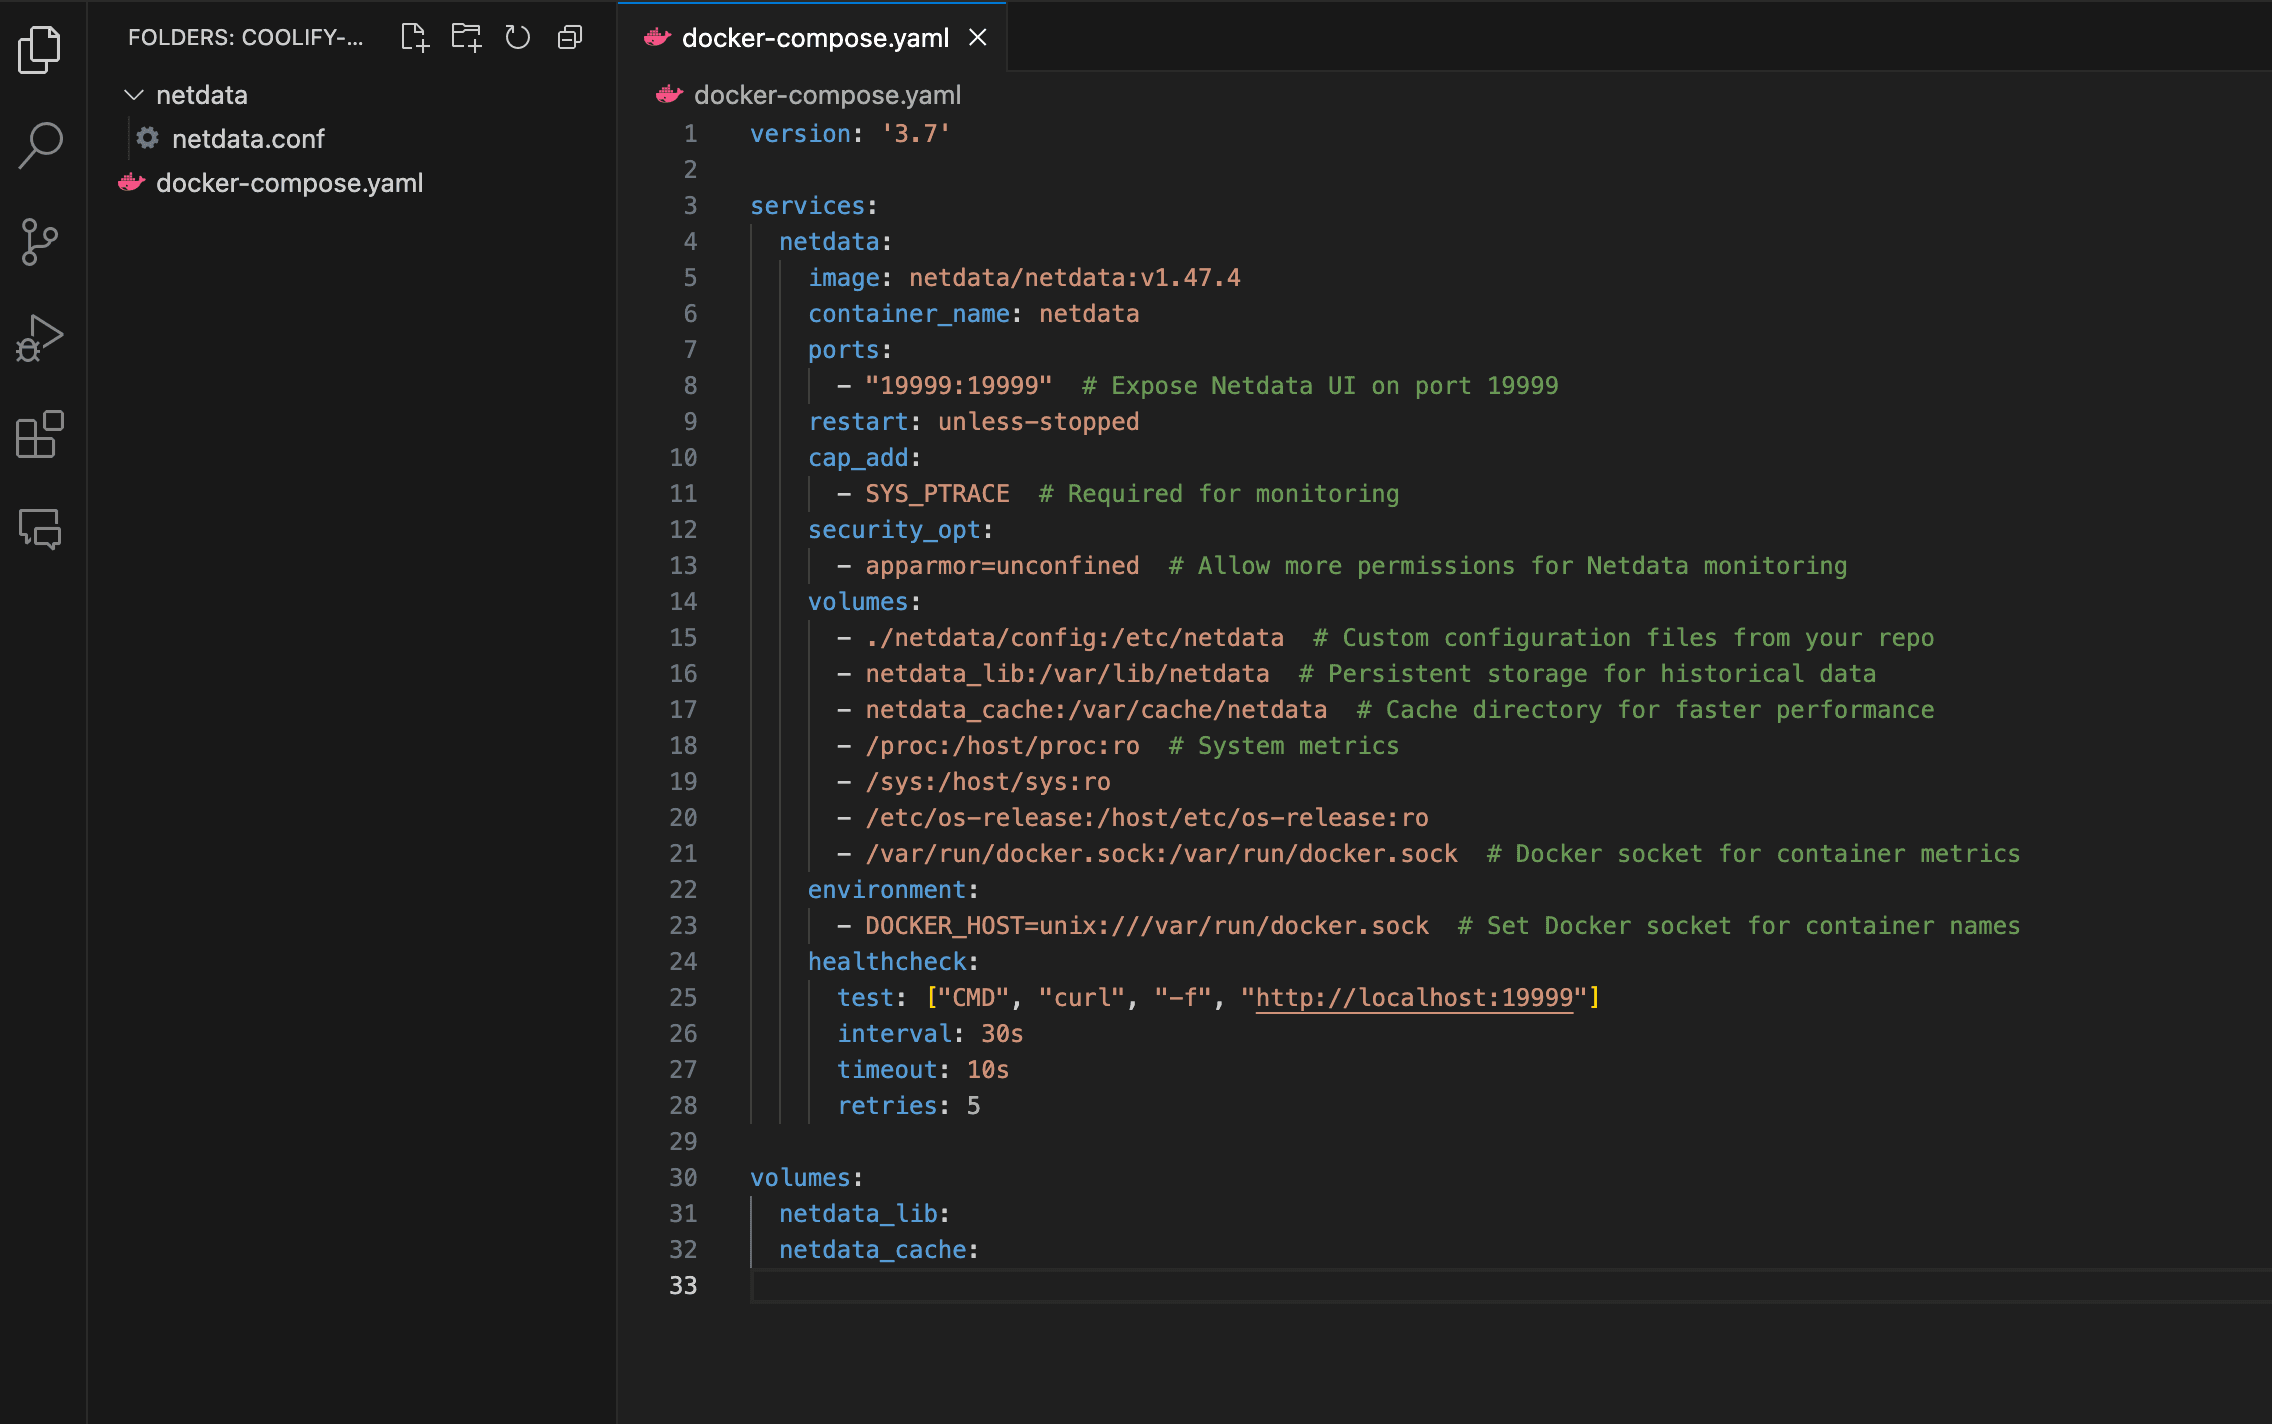This screenshot has height=1424, width=2272.
Task: Open the Explorer view in activity bar
Action: tap(40, 49)
